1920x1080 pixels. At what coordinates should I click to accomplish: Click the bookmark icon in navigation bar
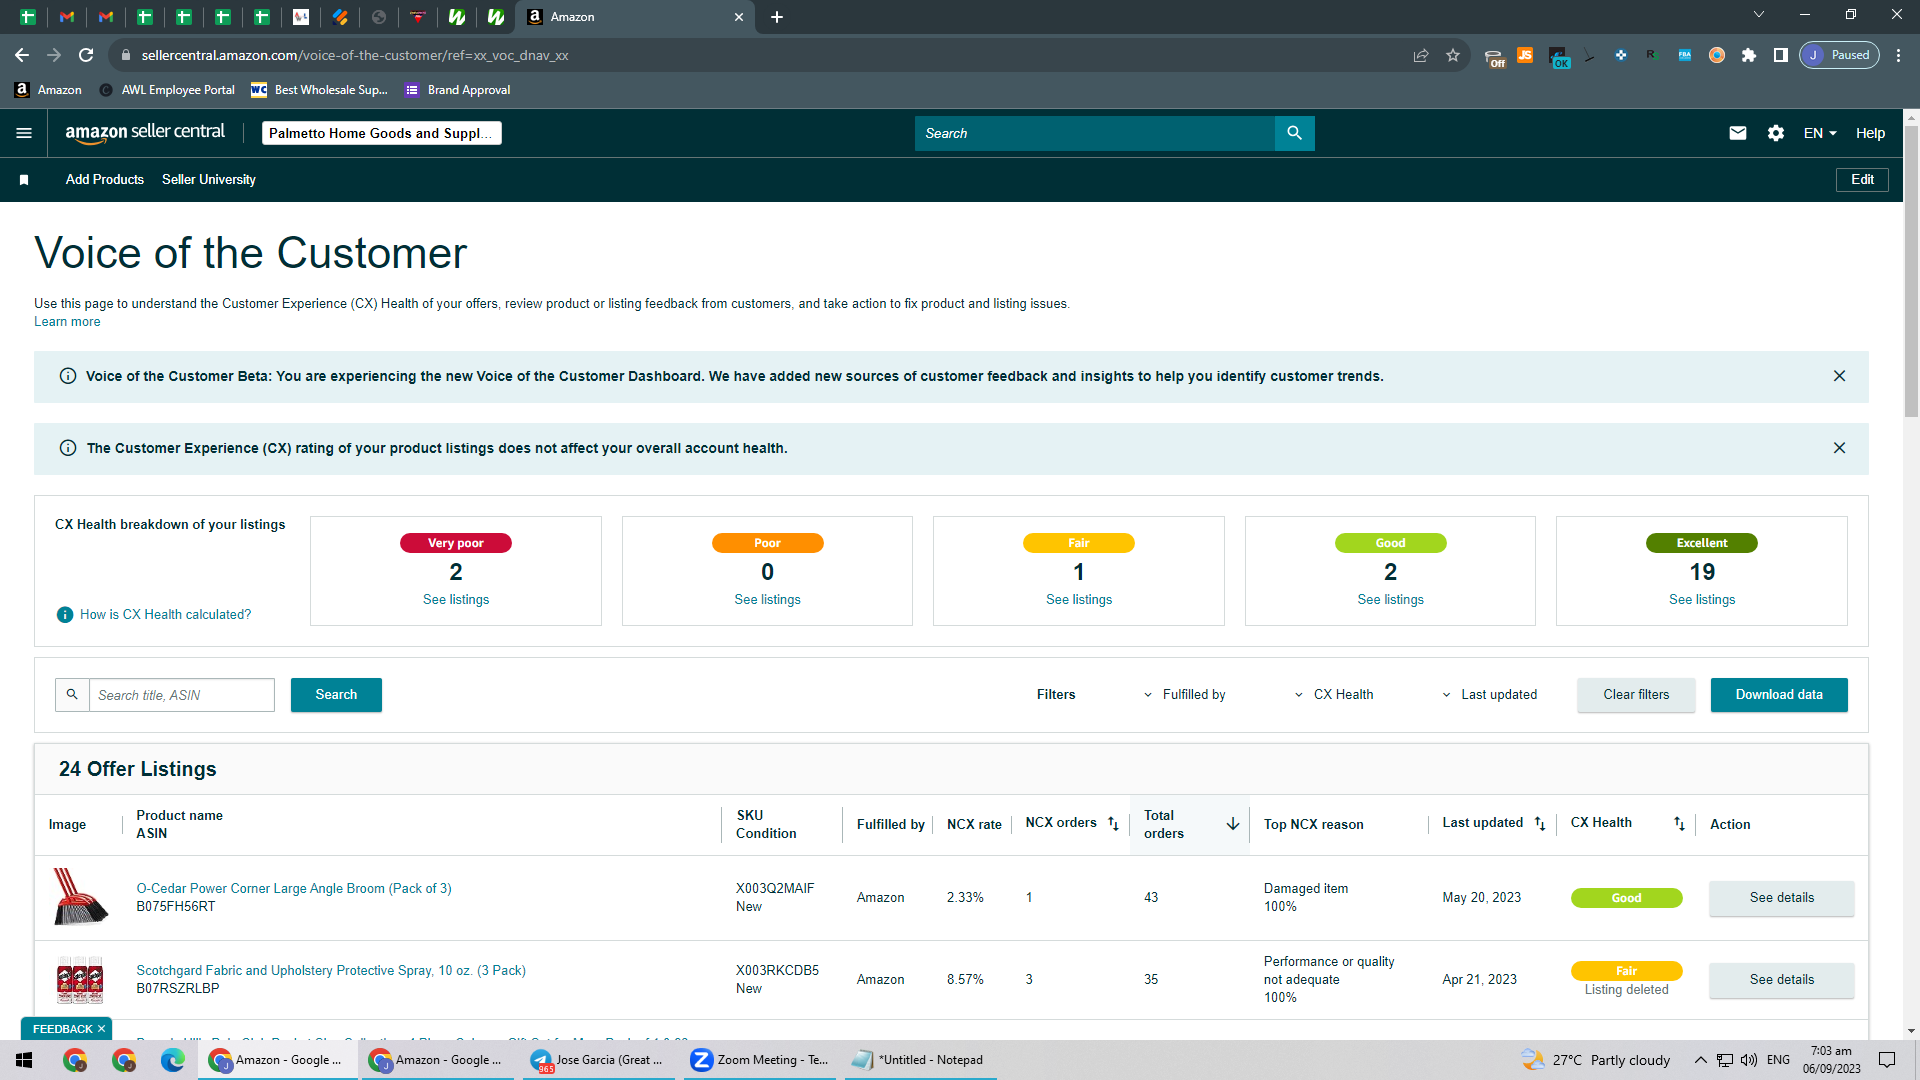point(24,180)
